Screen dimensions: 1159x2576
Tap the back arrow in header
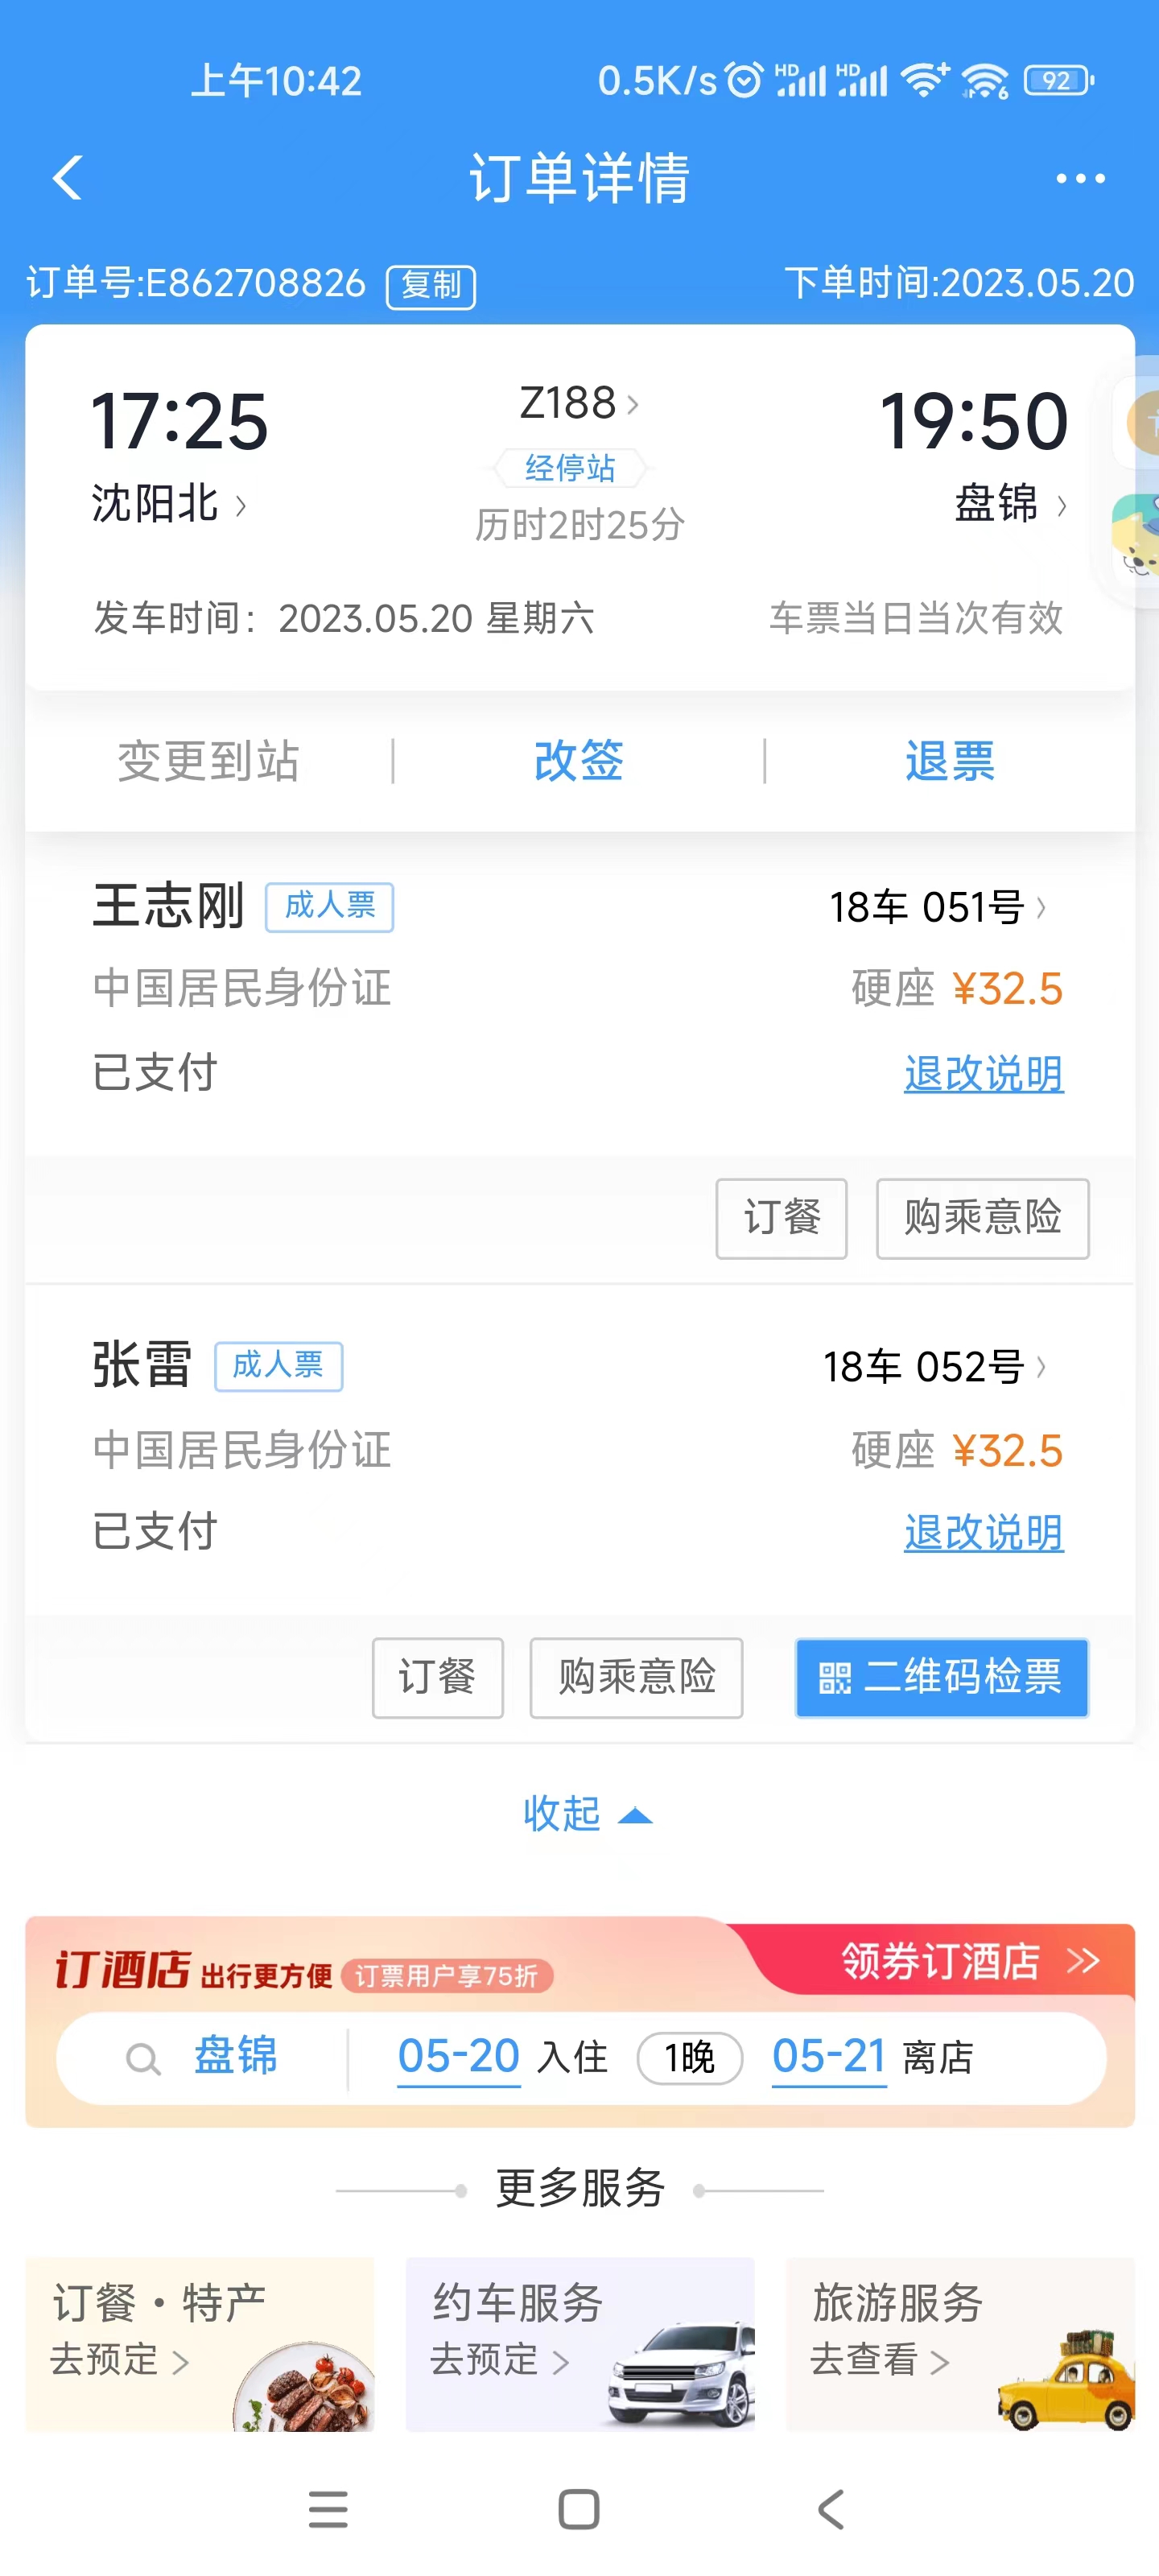coord(67,178)
